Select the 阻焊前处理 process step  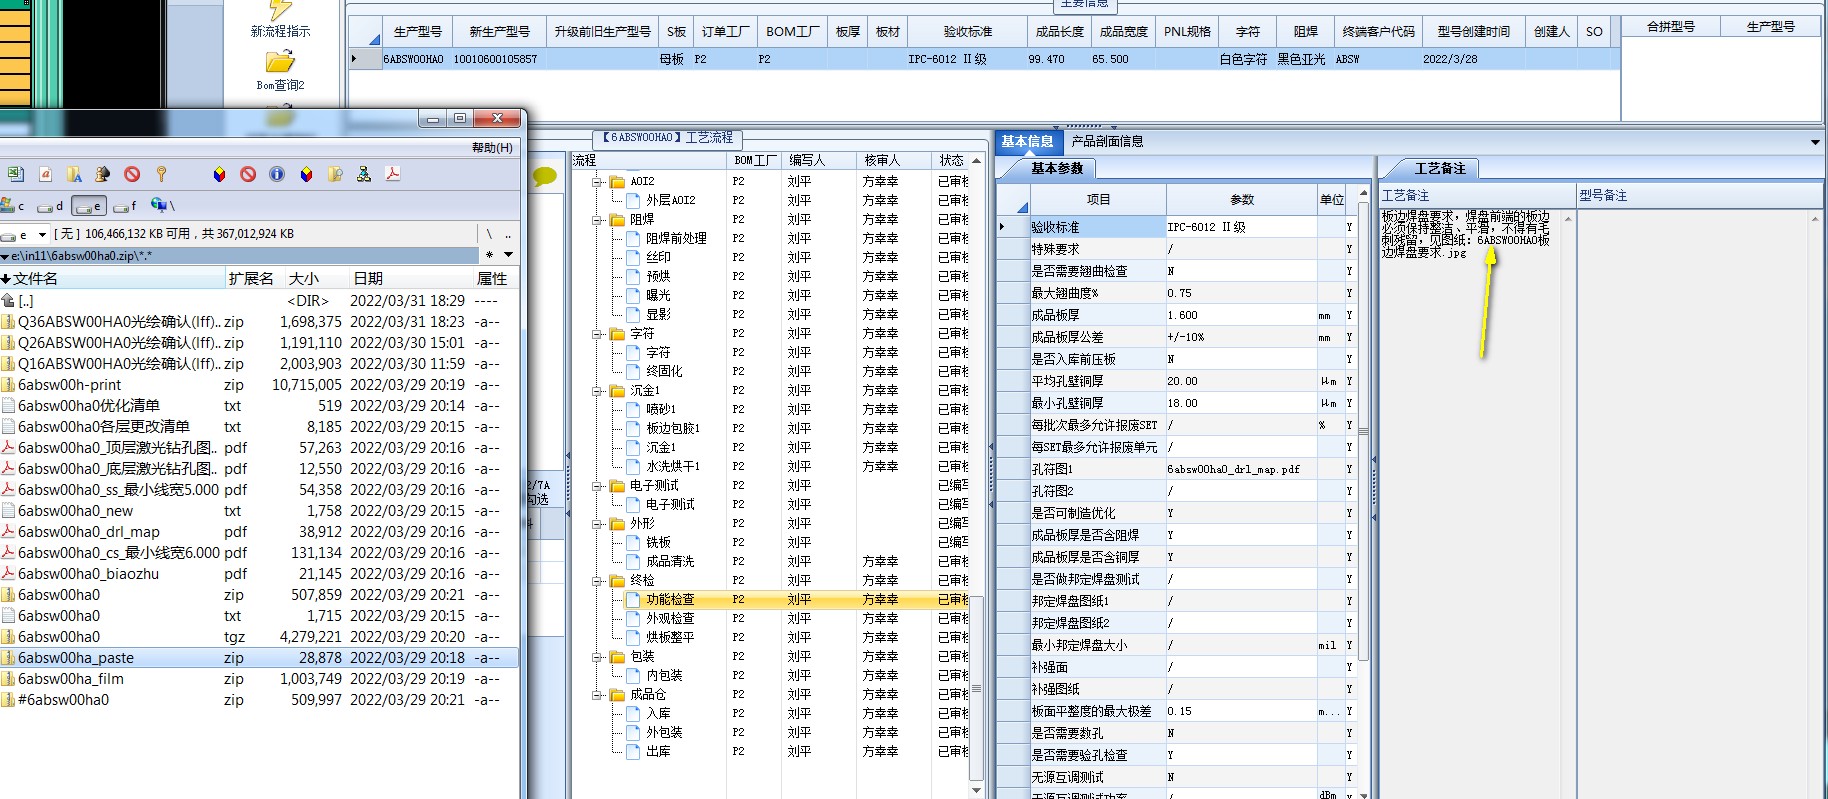[676, 239]
